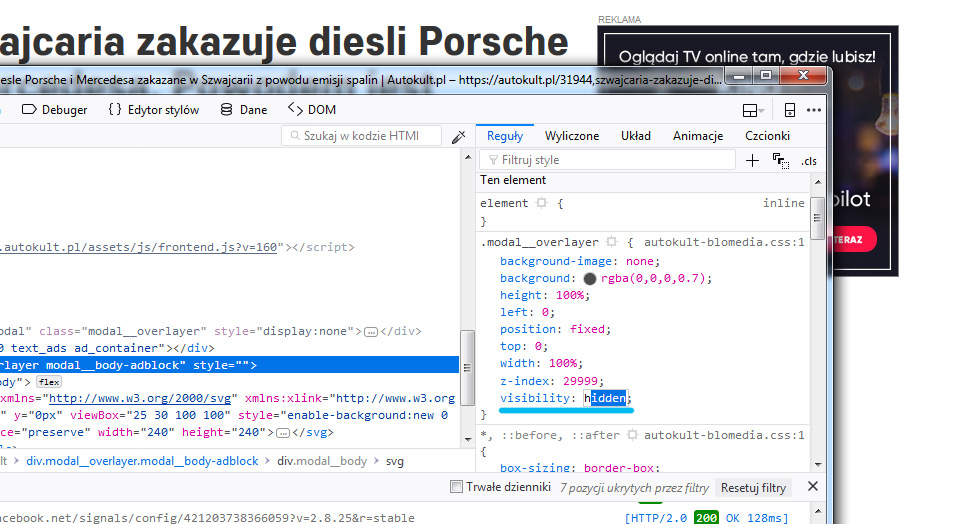Viewport: 960px width, 524px height.
Task: Open the rgba(0,0,0,0.7) background color swatch
Action: [590, 279]
